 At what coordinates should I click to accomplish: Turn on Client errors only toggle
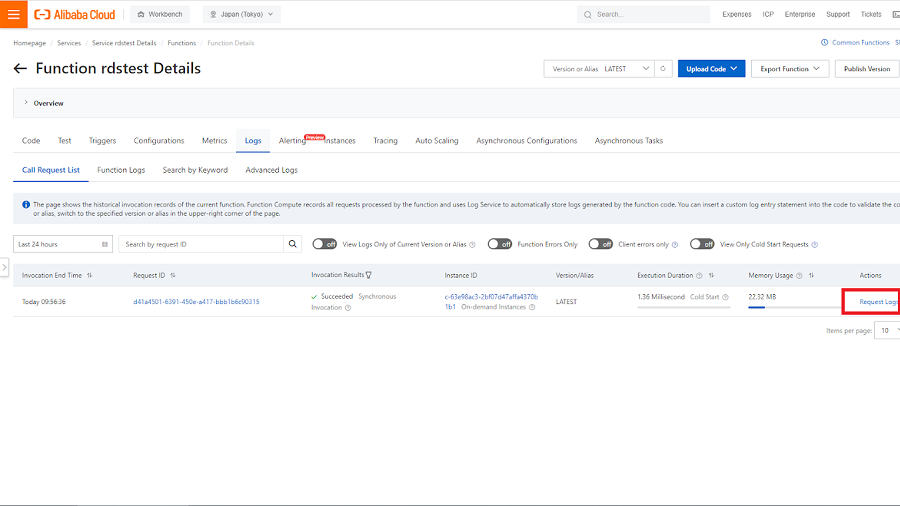[600, 244]
